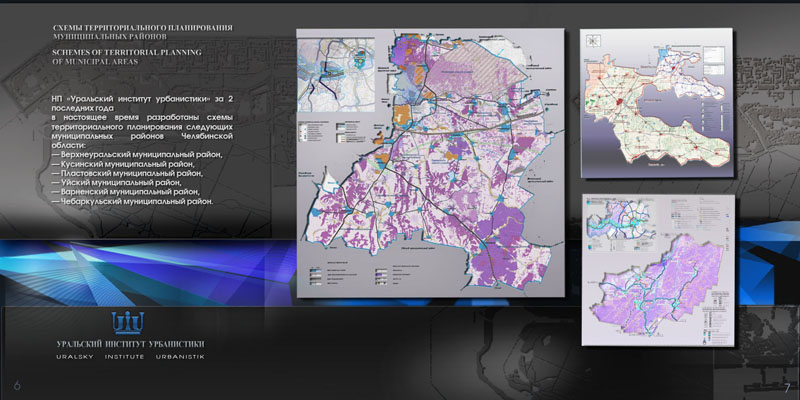The width and height of the screenshot is (800, 400).
Task: Click page number 7 in the bottom-right corner
Action: pyautogui.click(x=787, y=387)
